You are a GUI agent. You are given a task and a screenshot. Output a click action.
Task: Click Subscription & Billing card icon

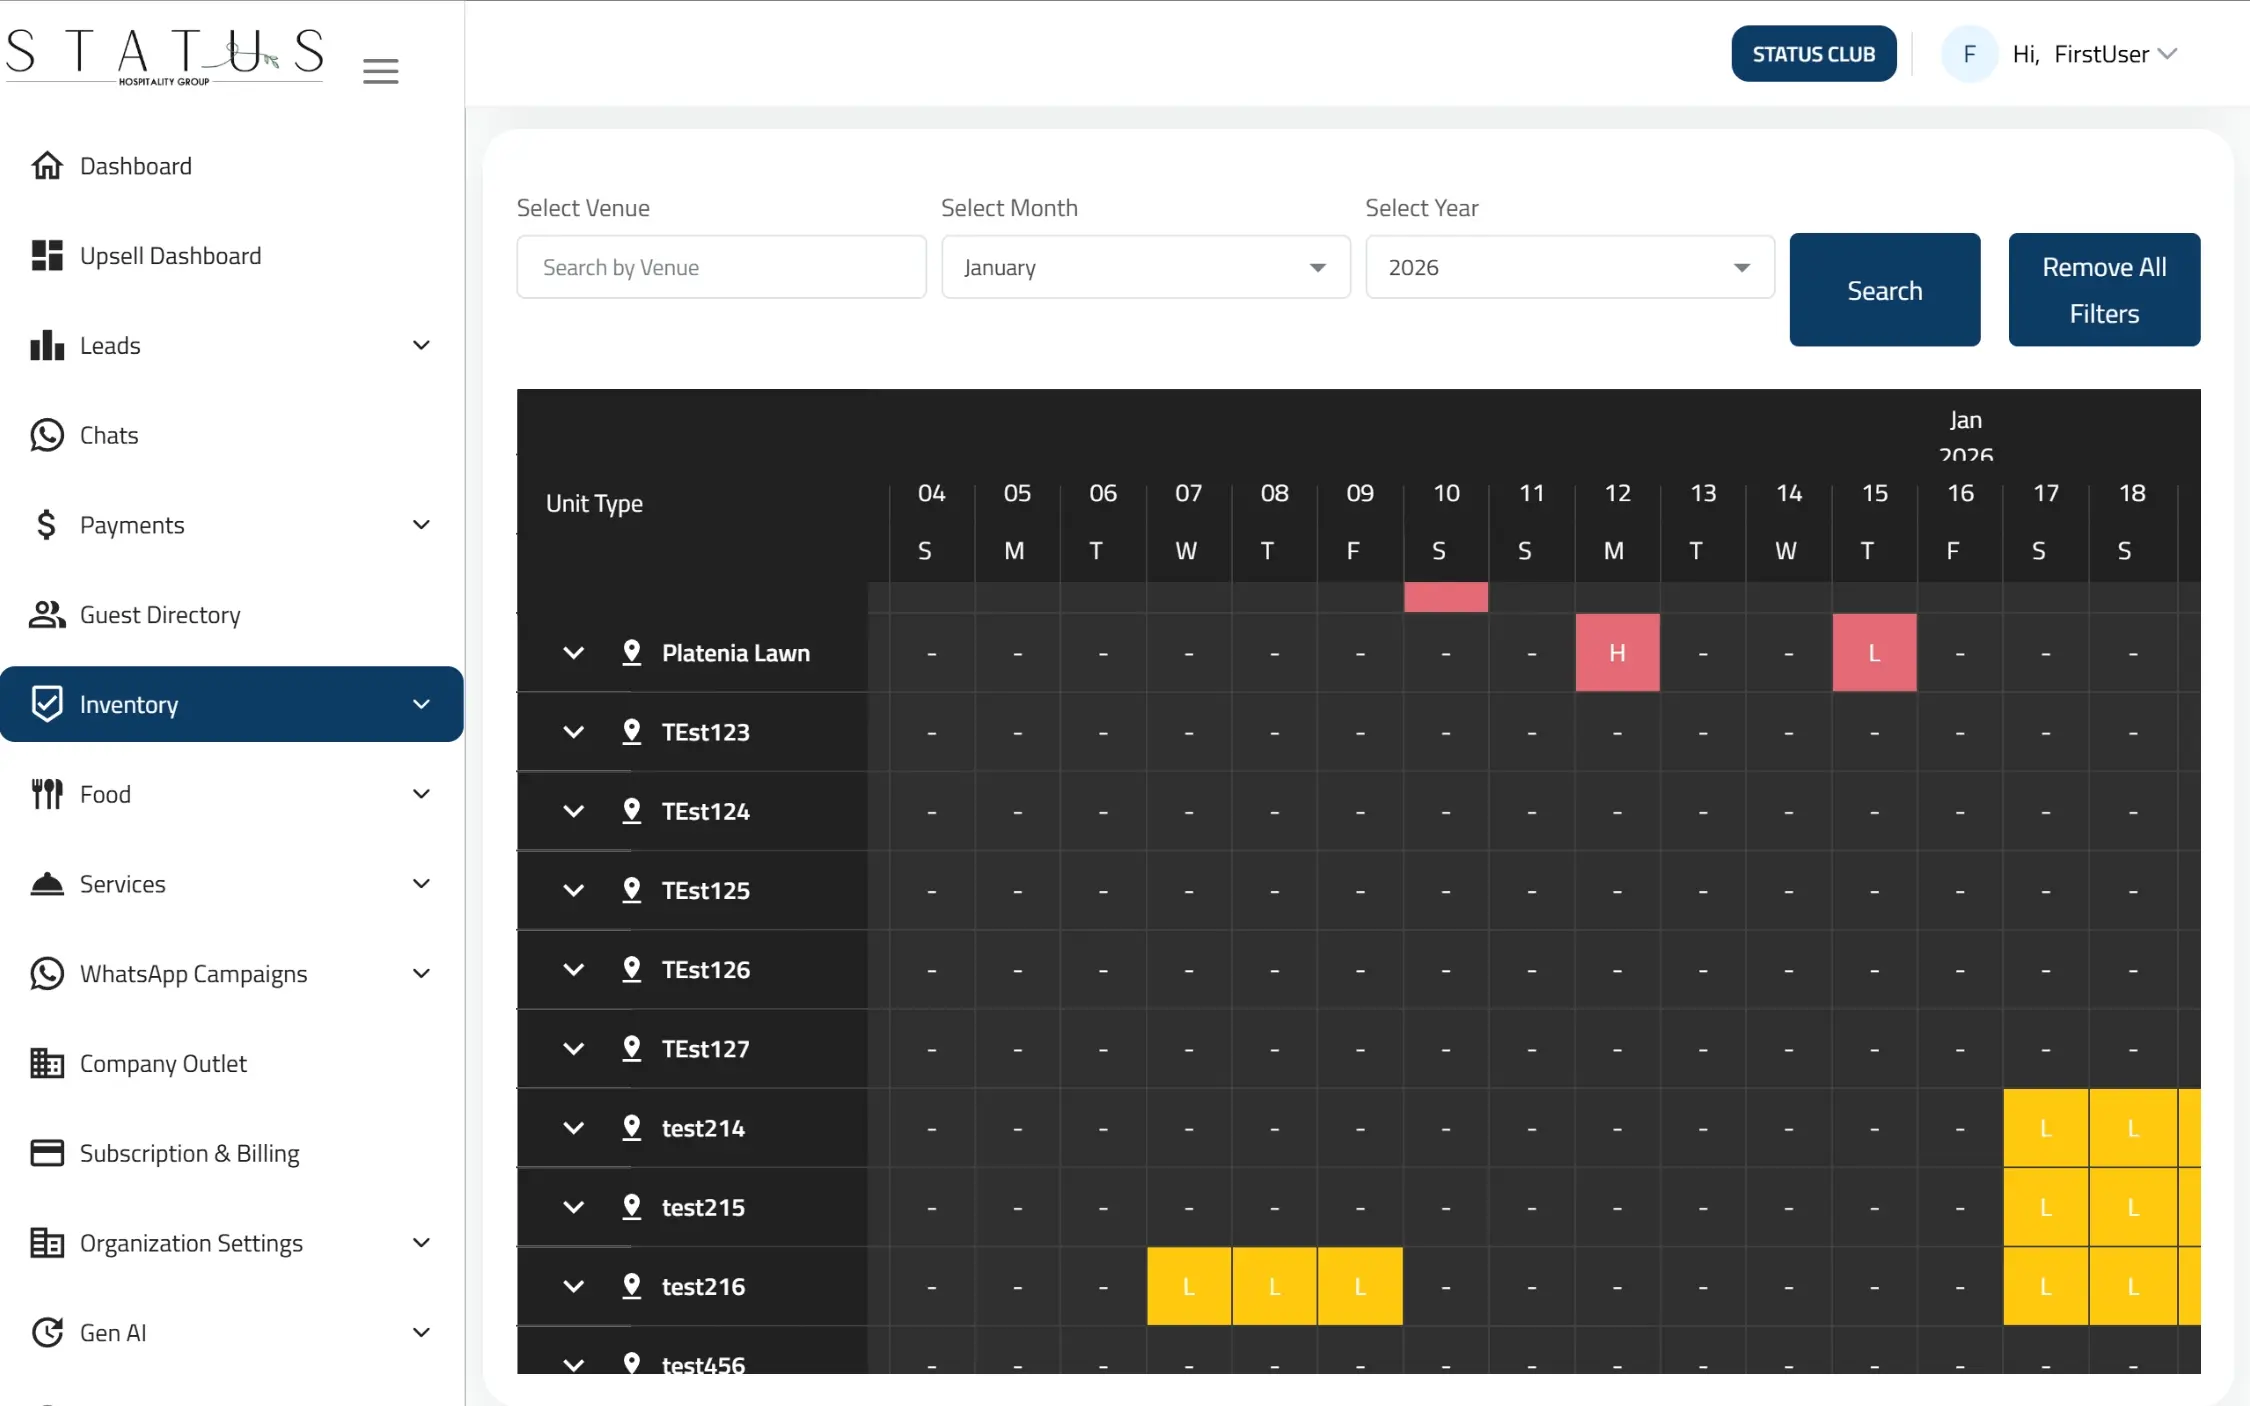click(x=47, y=1153)
